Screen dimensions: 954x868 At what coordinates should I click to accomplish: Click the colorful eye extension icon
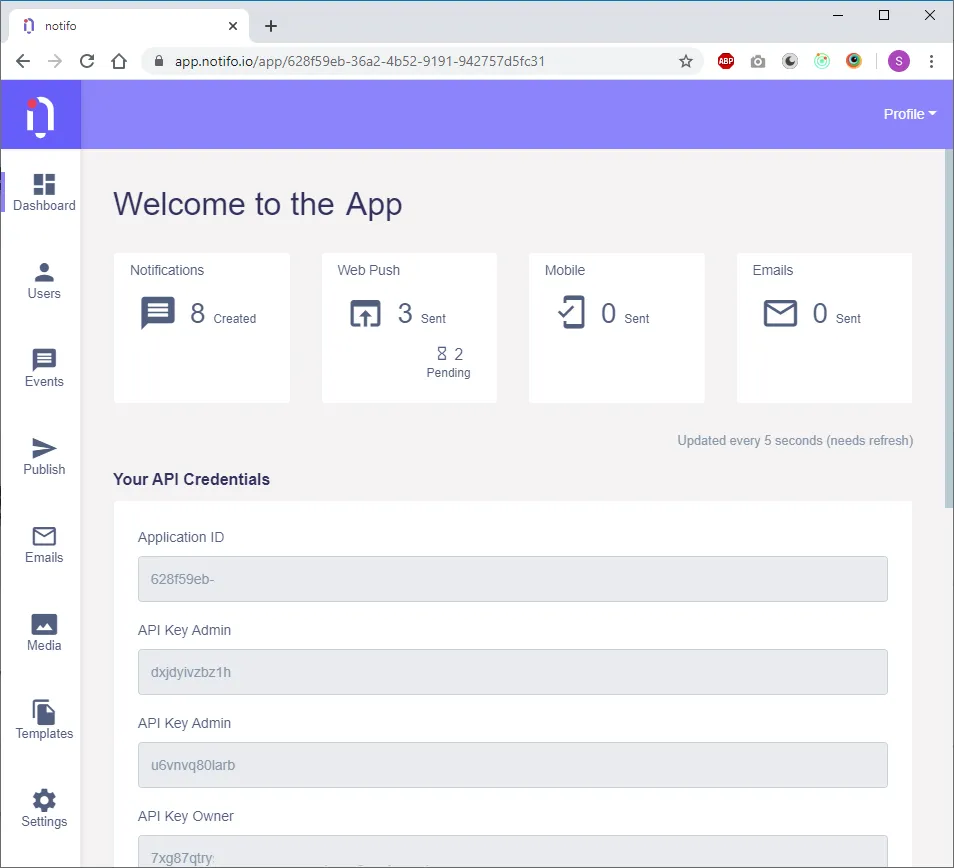(x=854, y=61)
